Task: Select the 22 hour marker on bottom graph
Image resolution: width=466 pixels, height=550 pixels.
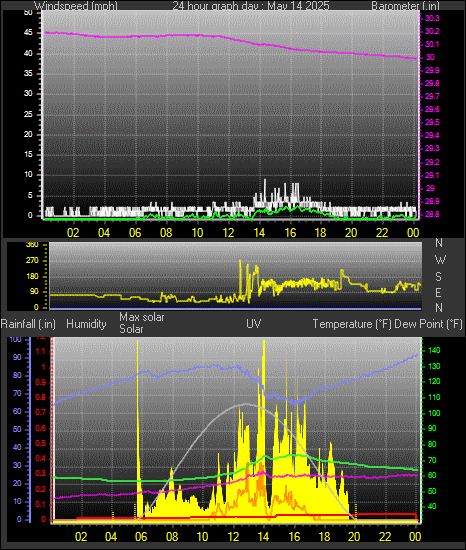Action: (x=385, y=536)
